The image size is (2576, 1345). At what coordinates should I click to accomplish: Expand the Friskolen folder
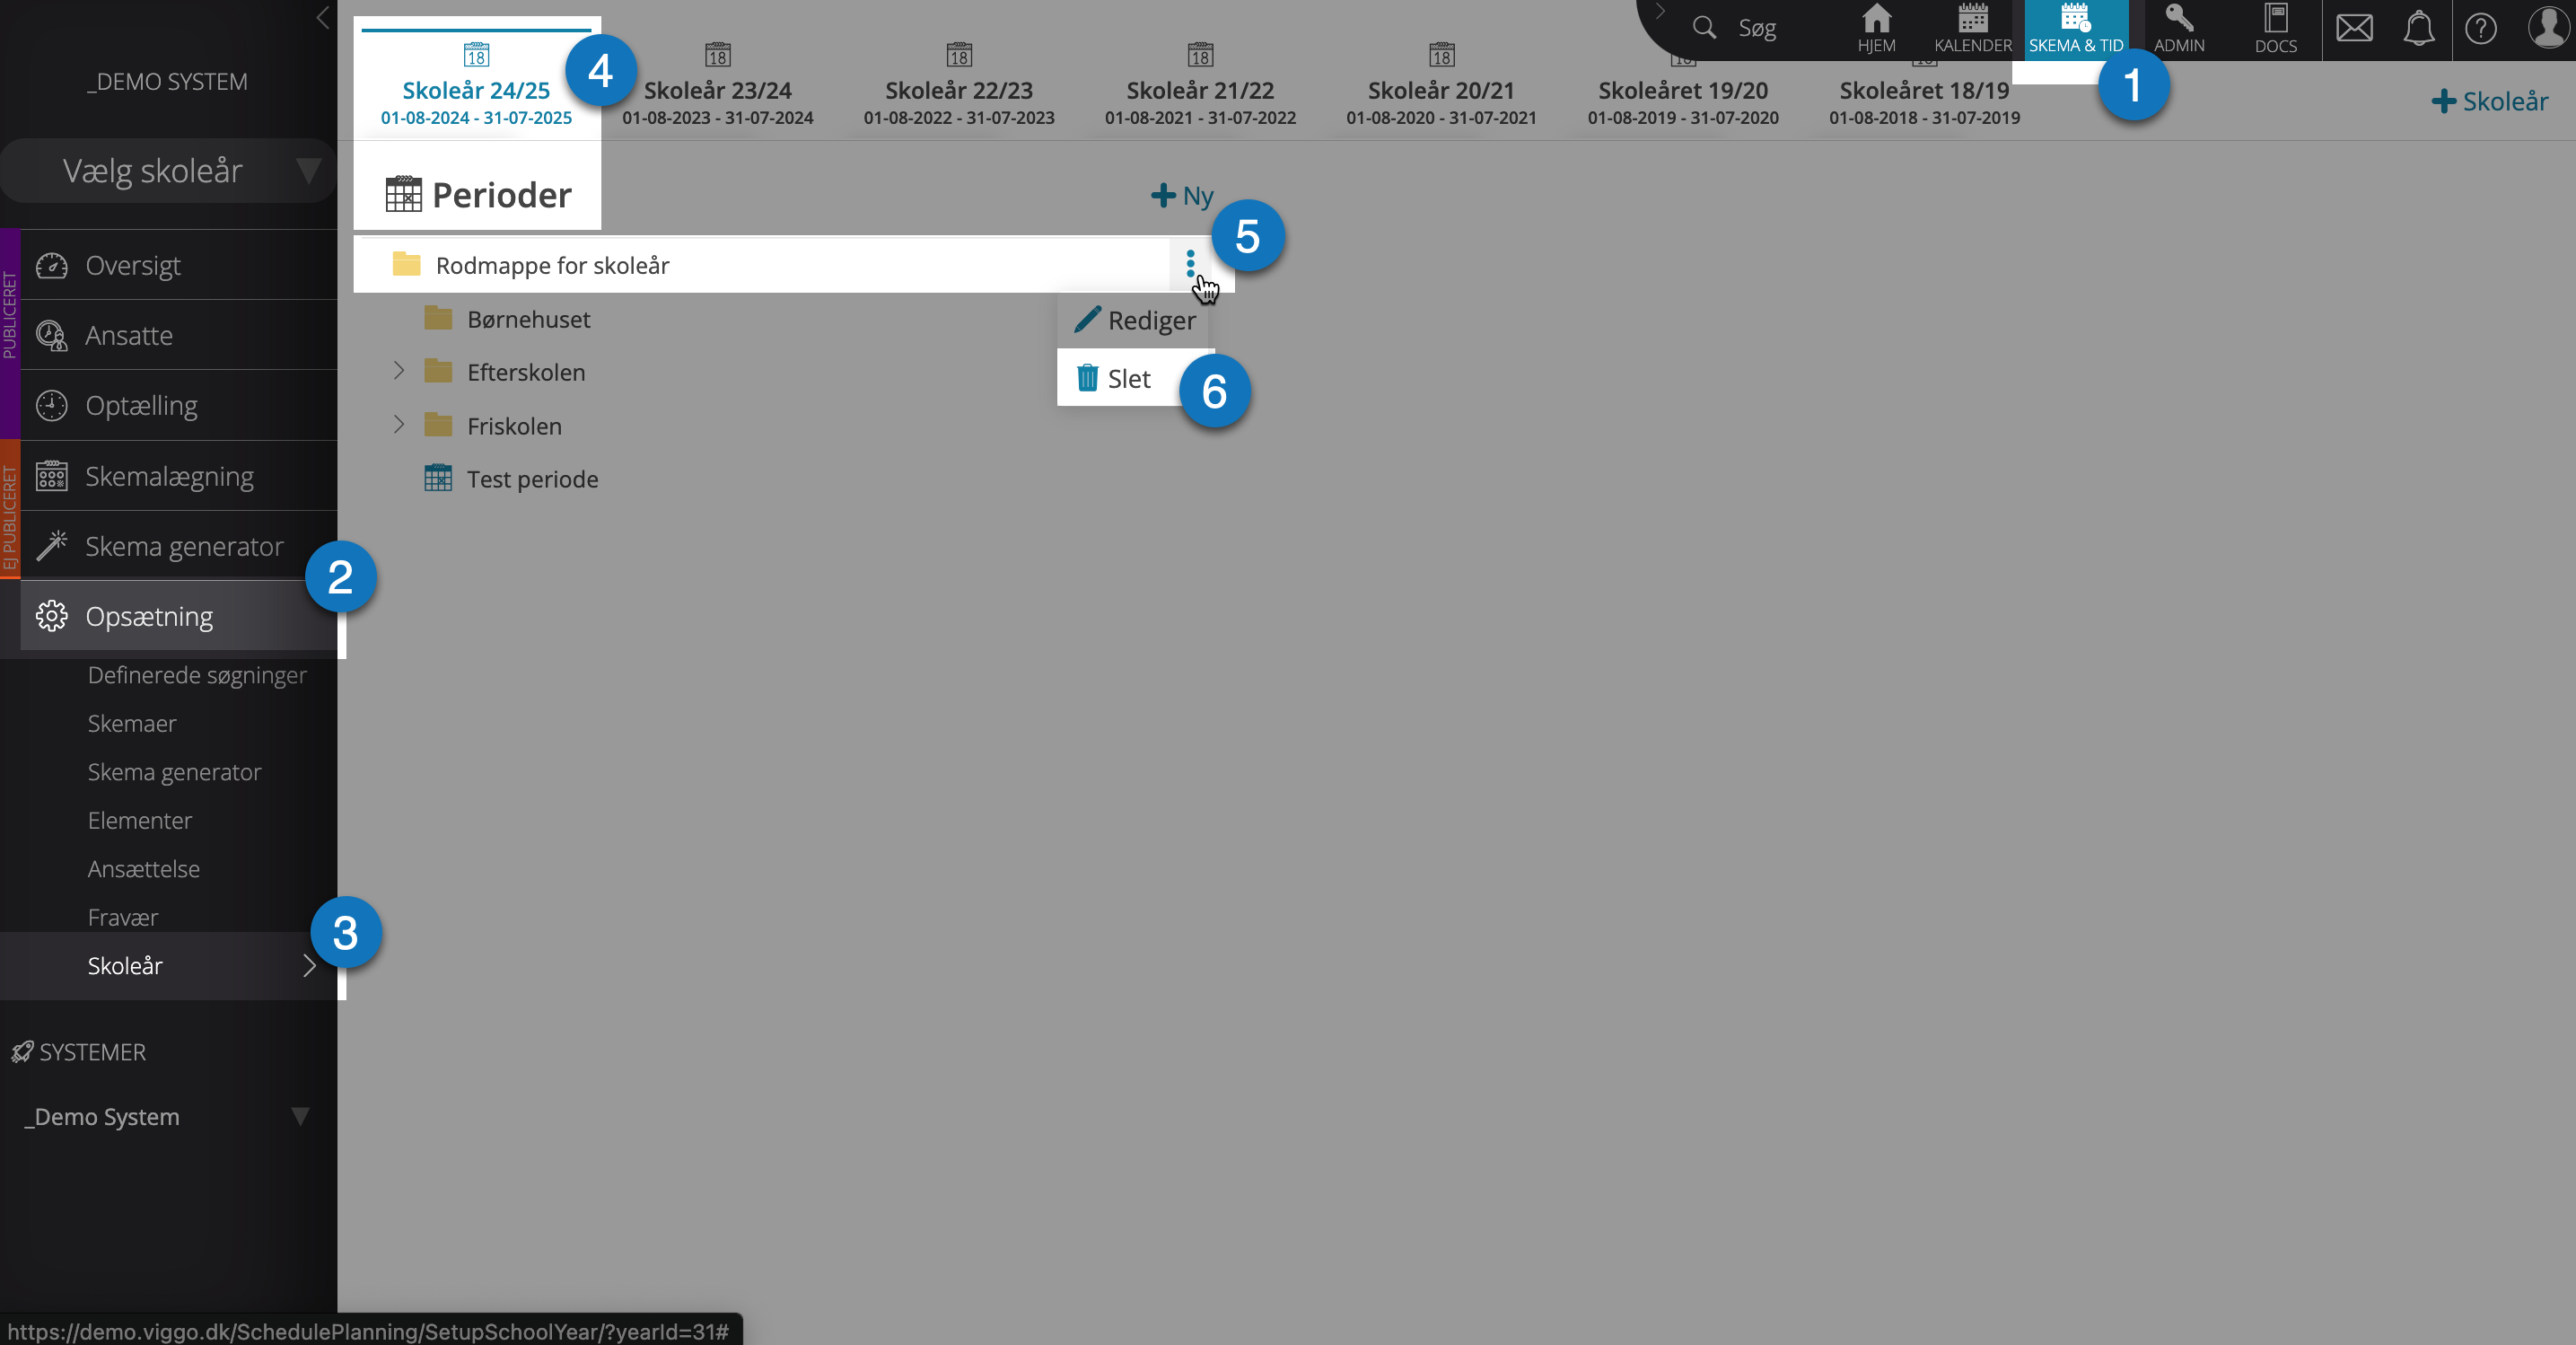[x=398, y=425]
